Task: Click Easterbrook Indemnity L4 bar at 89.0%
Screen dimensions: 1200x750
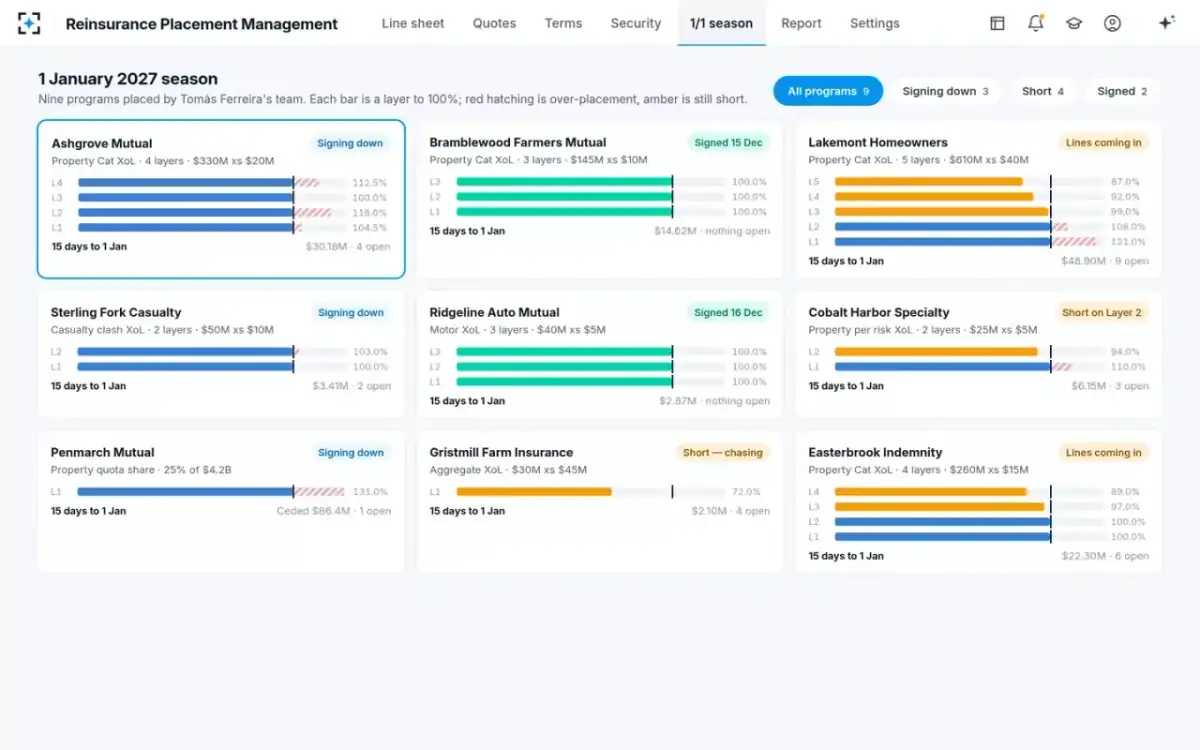Action: pos(969,492)
